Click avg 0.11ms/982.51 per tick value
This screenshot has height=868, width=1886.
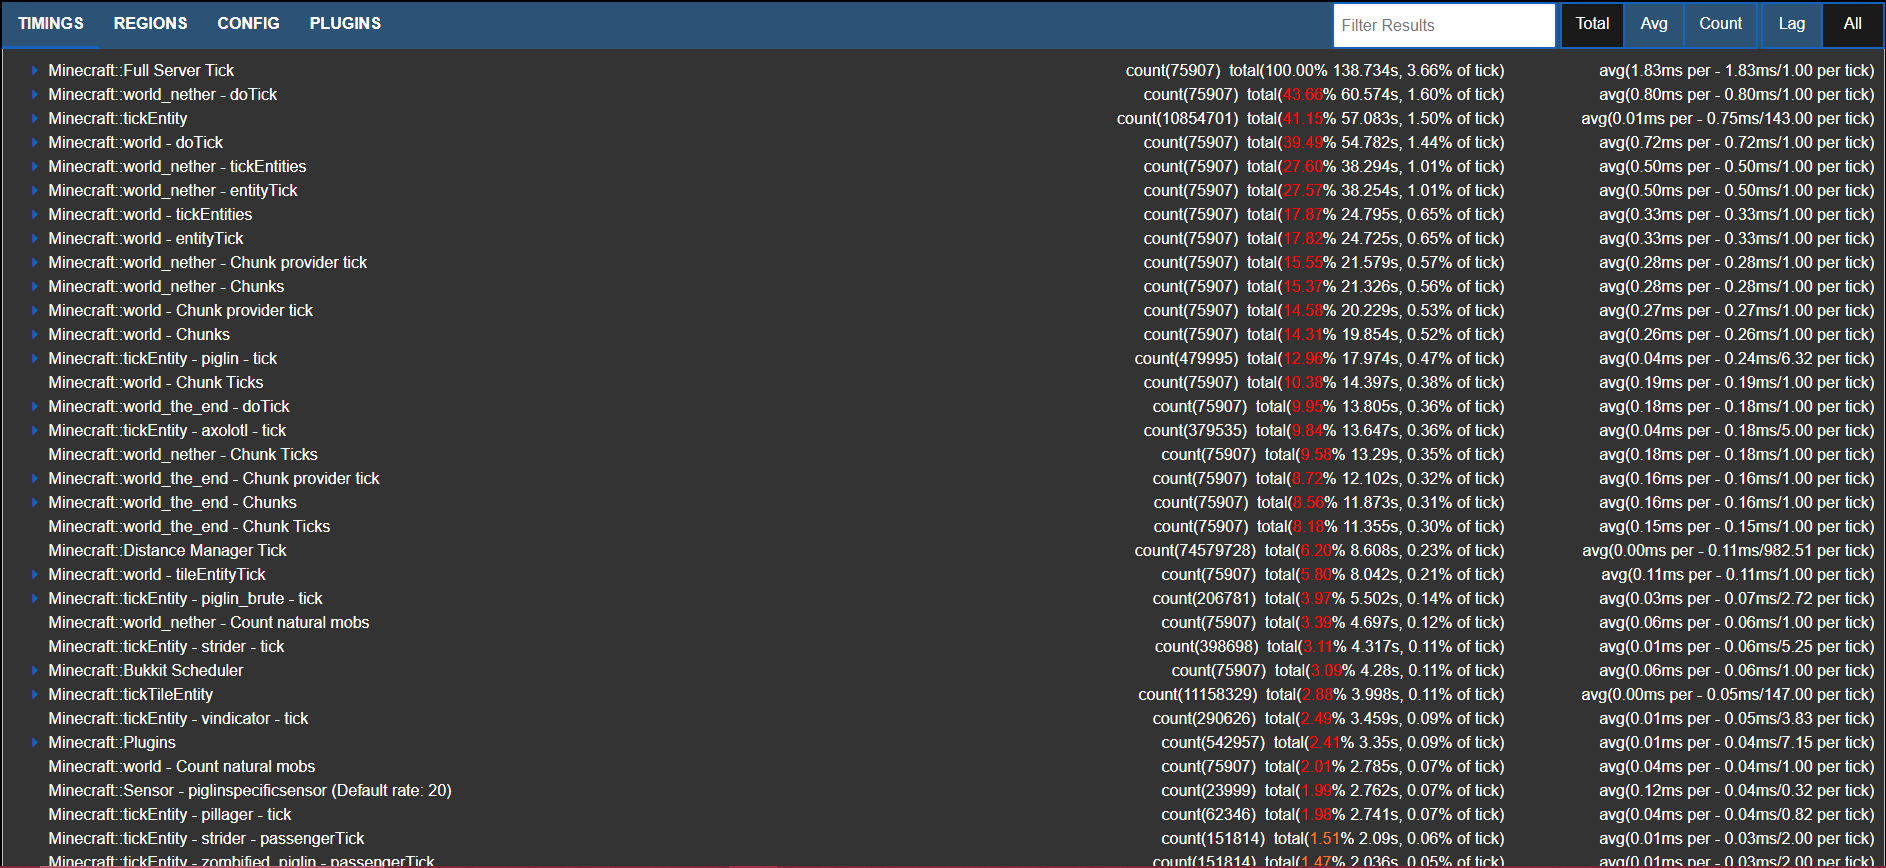click(1728, 551)
